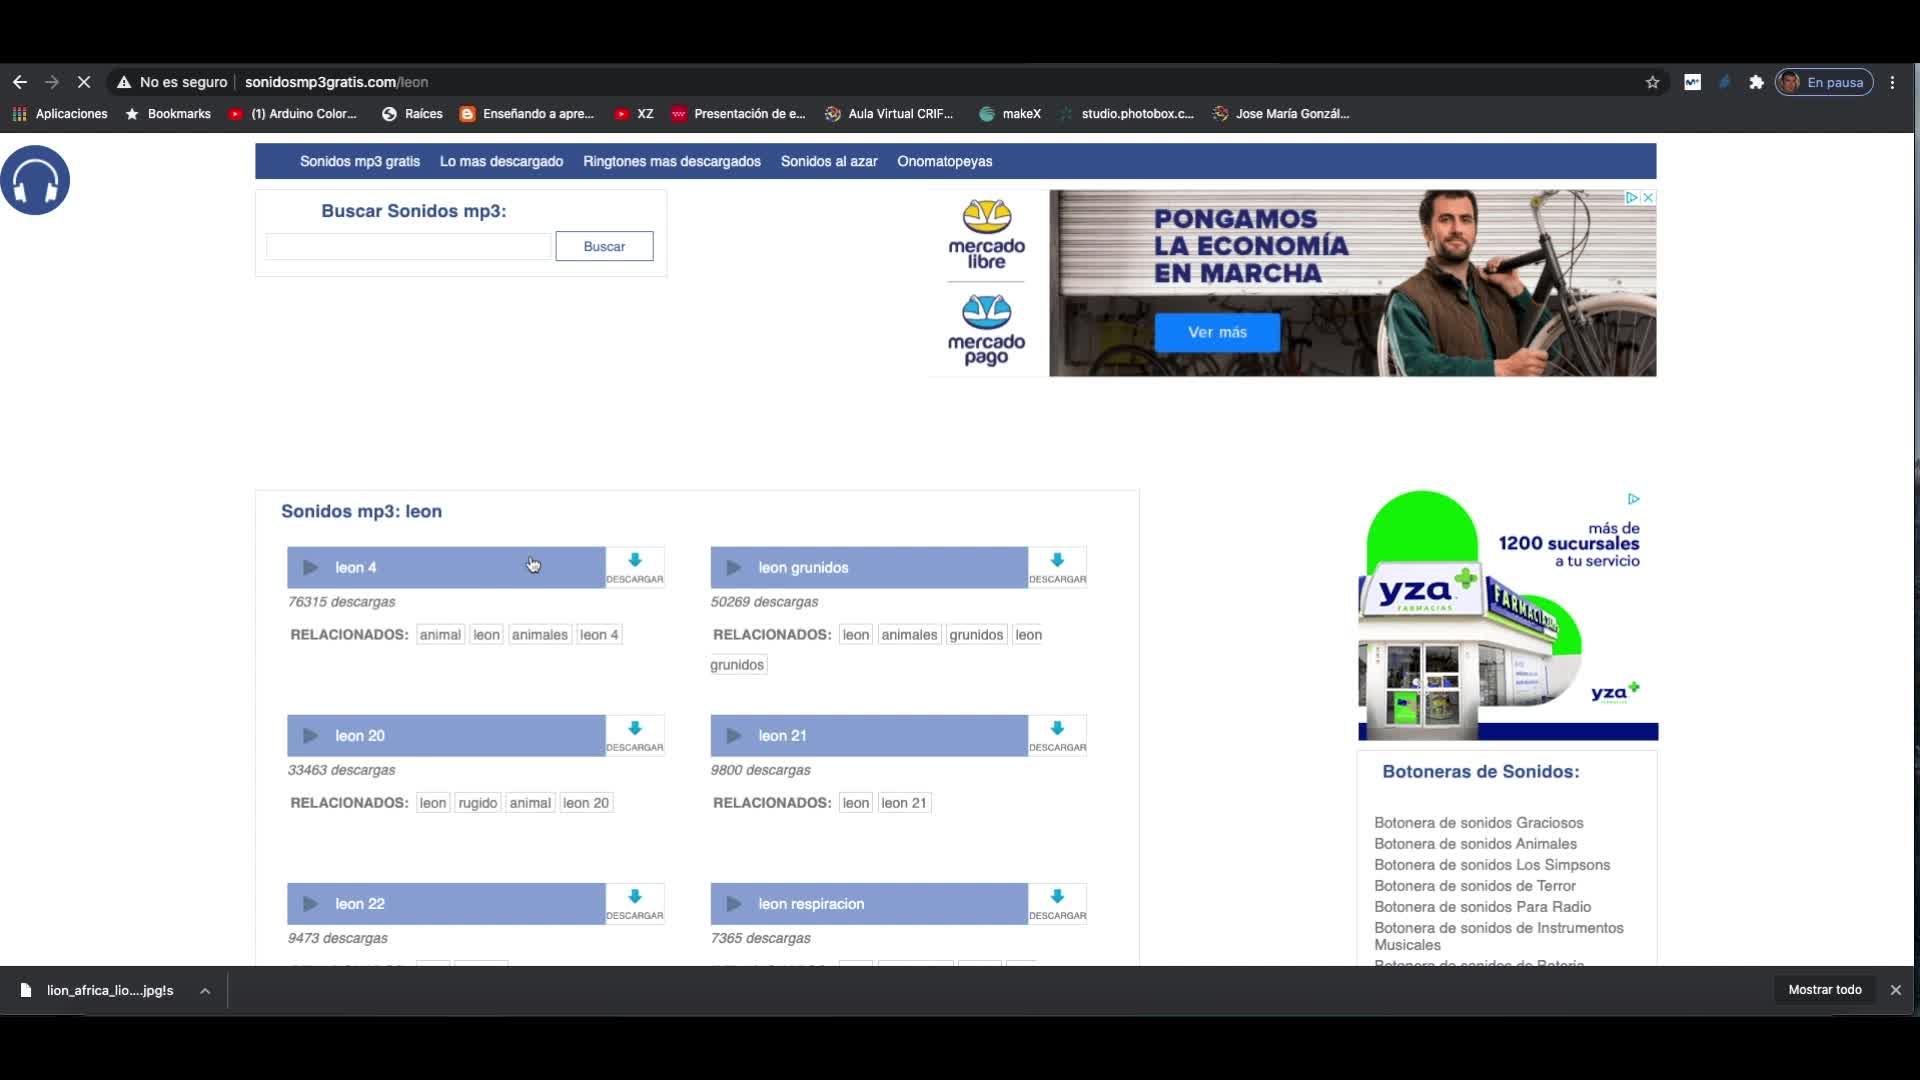Click the Buscar Sonidos mp3 search field
The width and height of the screenshot is (1920, 1080).
coord(408,247)
